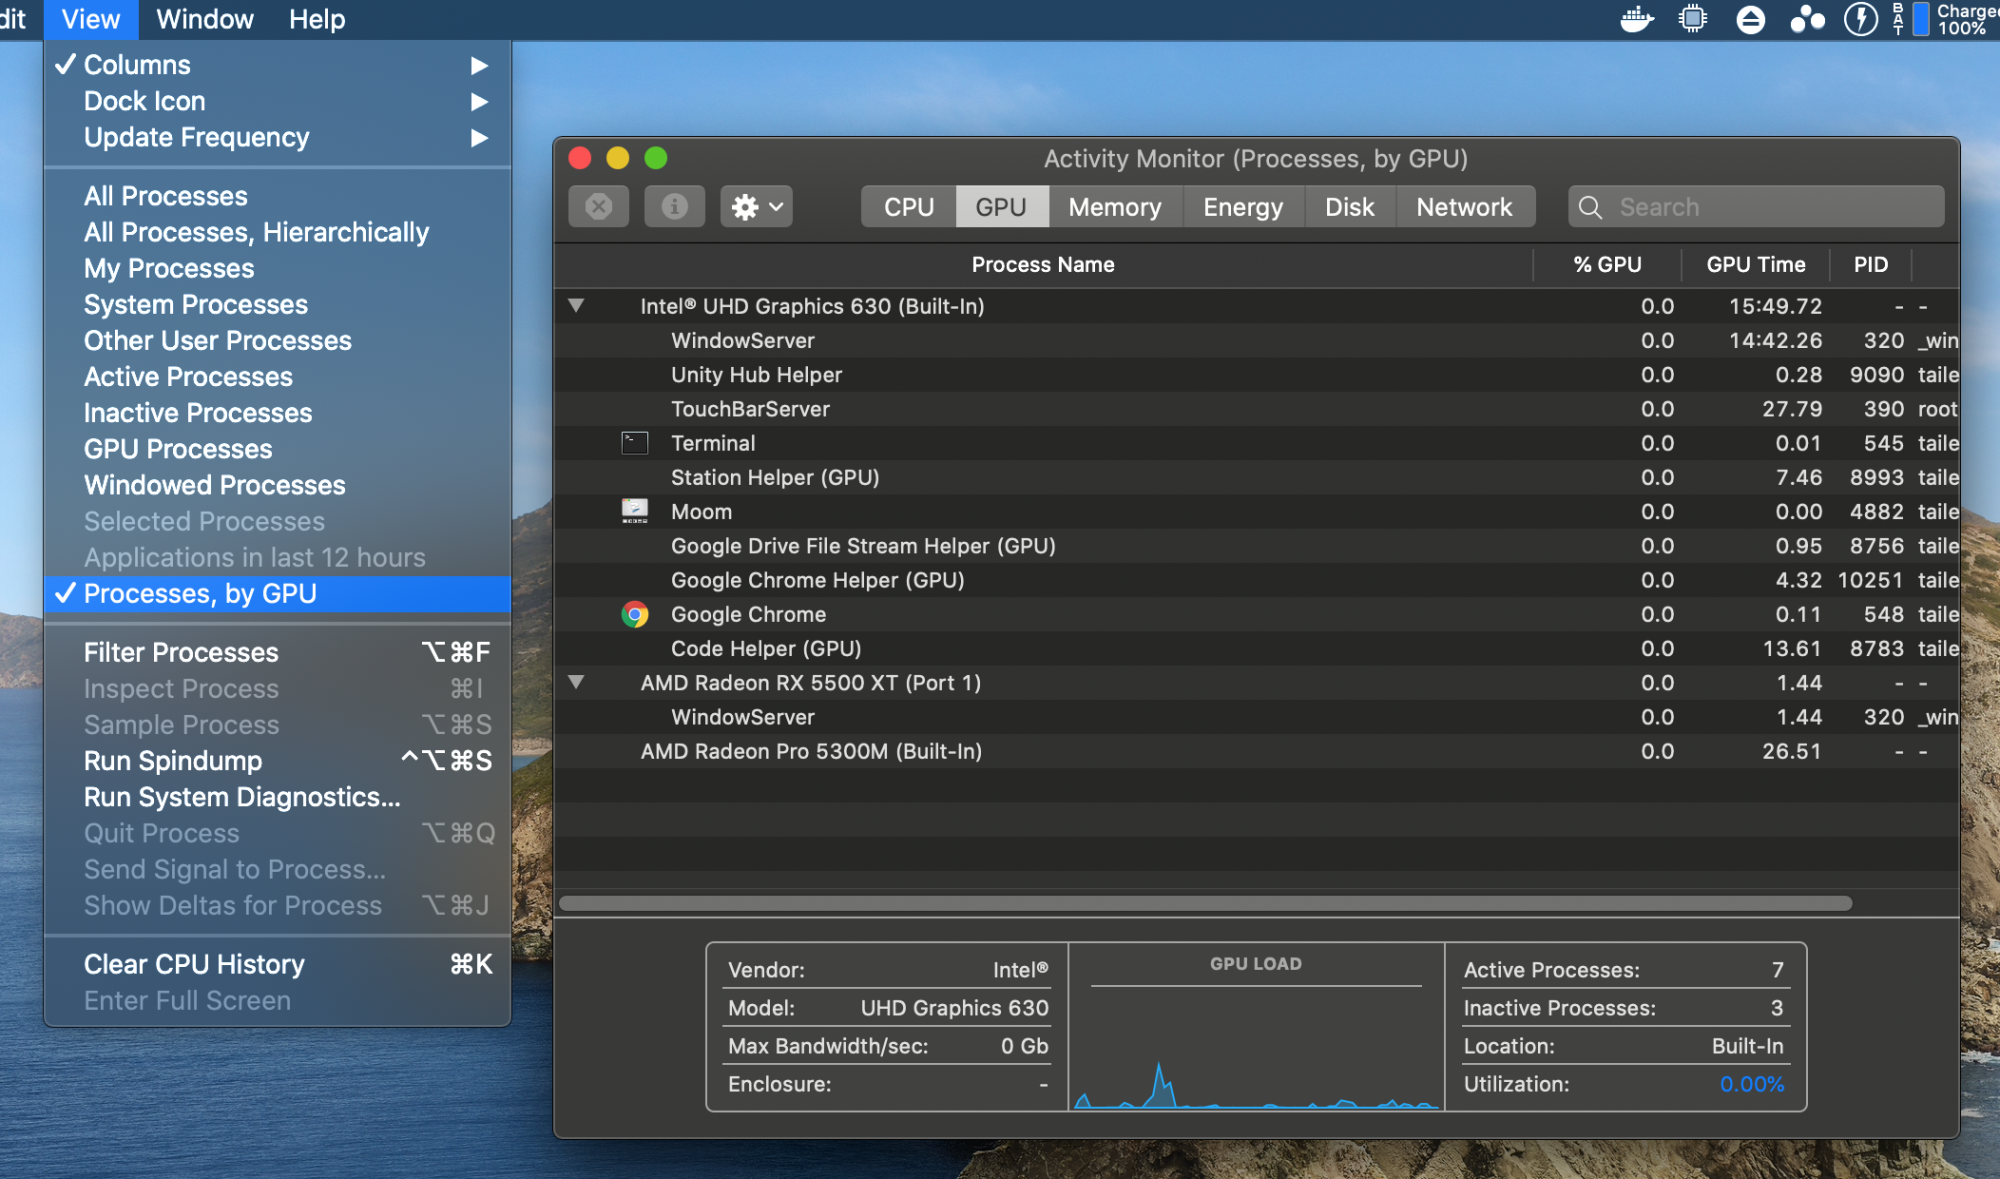Click the CPU chip icon in menu bar
Viewport: 2000px width, 1179px height.
1693,19
